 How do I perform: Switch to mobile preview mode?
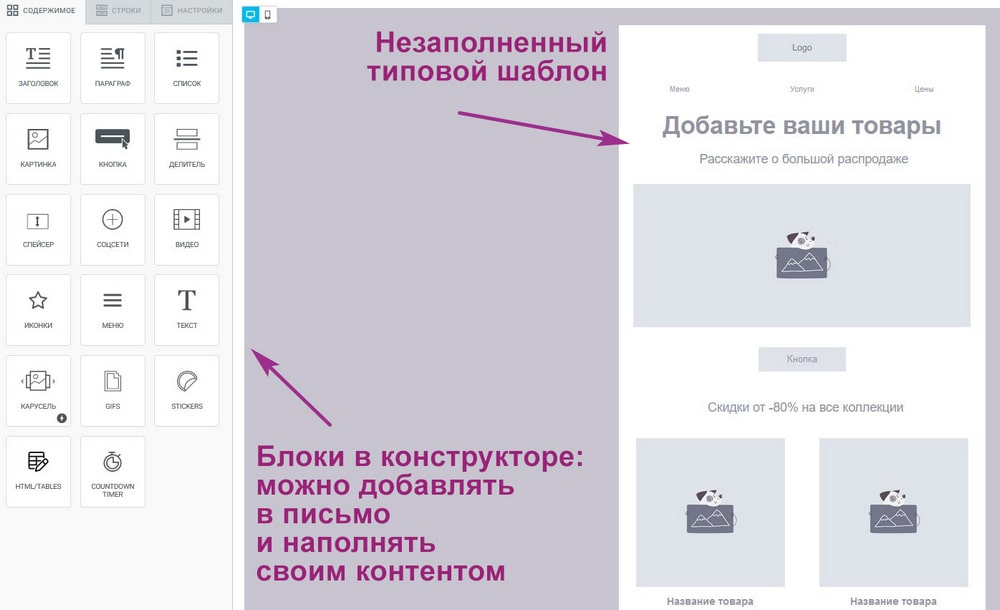point(268,15)
